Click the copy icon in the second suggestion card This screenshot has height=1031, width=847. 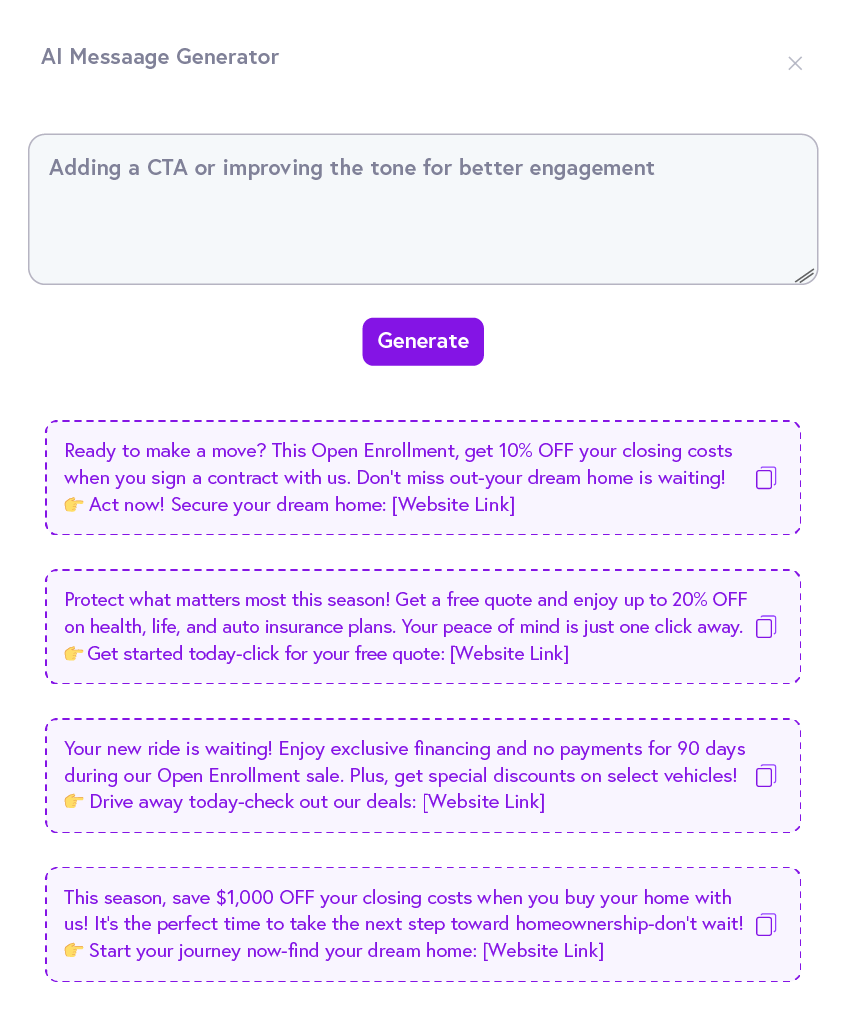point(765,626)
